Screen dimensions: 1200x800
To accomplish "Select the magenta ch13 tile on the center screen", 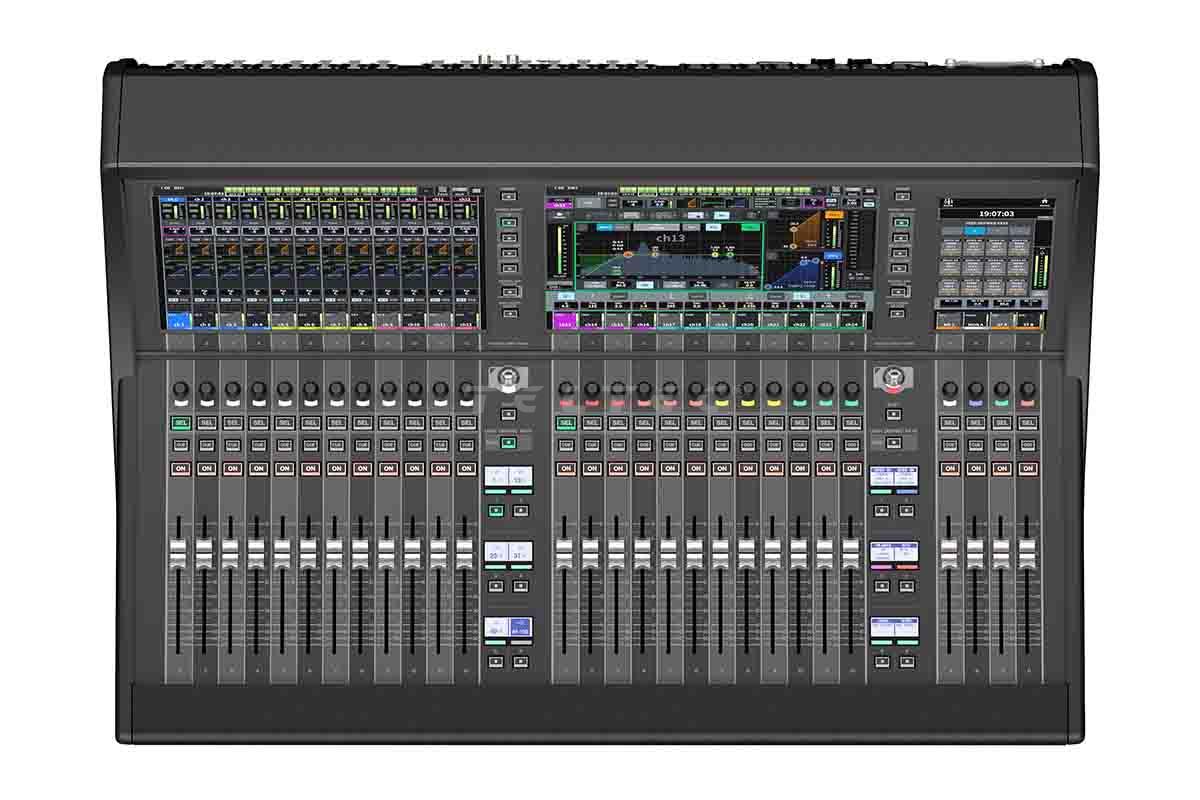I will click(x=564, y=322).
